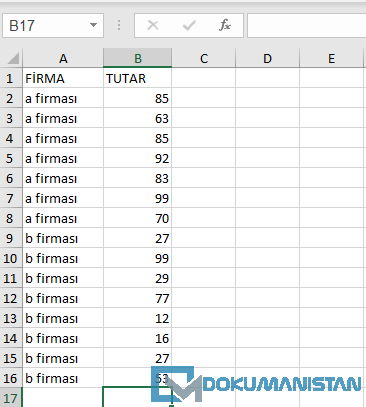366x407 pixels.
Task: Select cell B2 with value 85
Action: click(138, 98)
